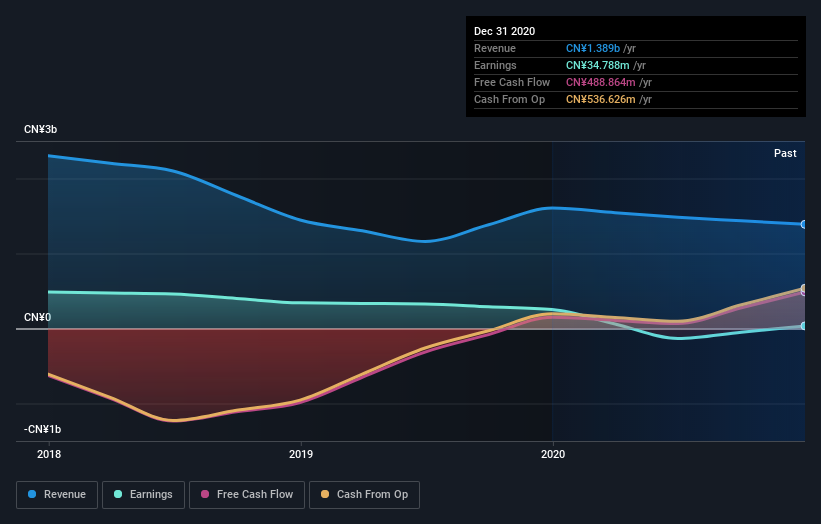The height and width of the screenshot is (524, 821).
Task: Click the CN¥34.788m earnings value
Action: point(597,65)
